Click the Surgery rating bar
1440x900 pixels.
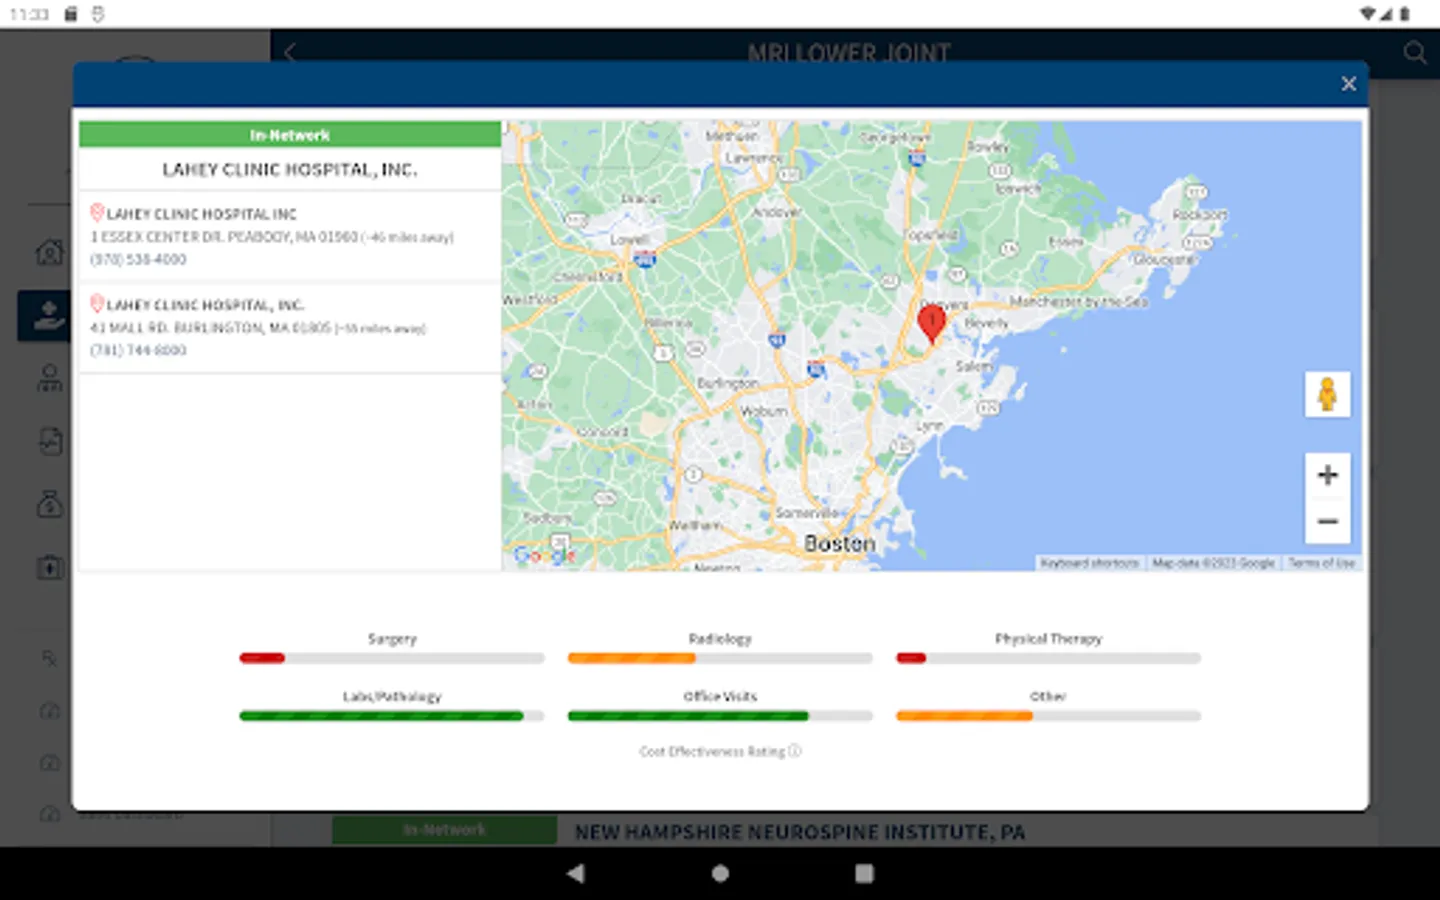coord(391,658)
